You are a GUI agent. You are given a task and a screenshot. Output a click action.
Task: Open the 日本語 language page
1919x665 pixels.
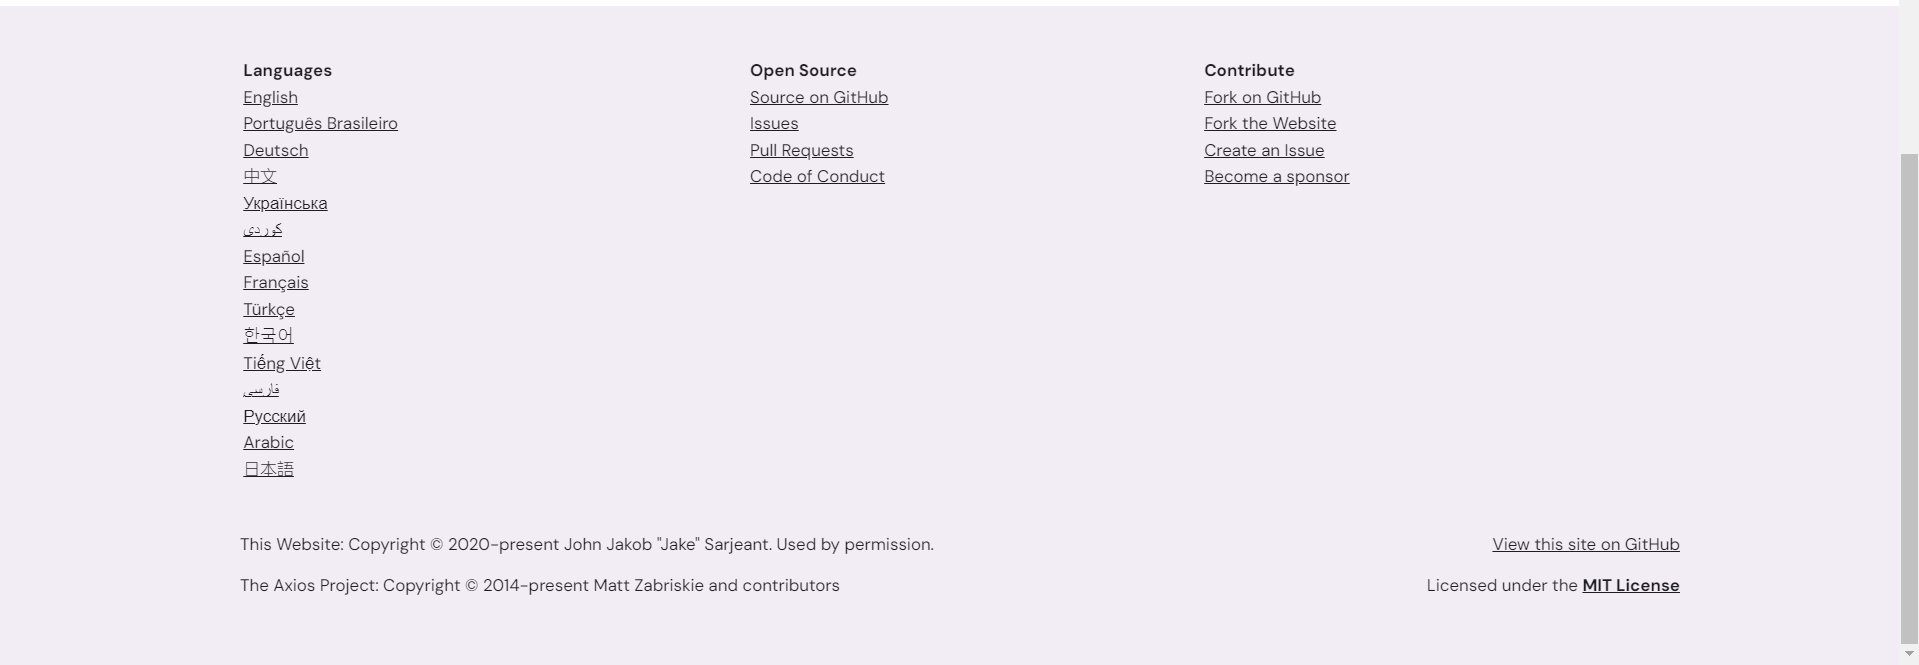tap(269, 468)
